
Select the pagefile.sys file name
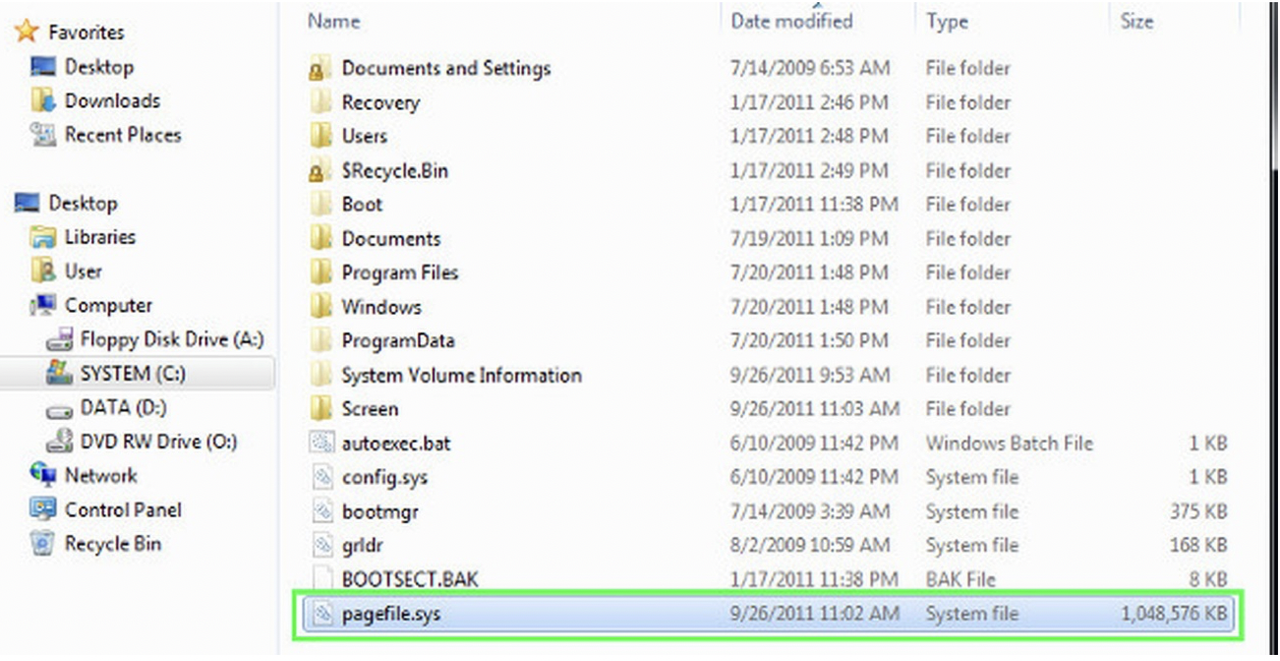pyautogui.click(x=391, y=614)
